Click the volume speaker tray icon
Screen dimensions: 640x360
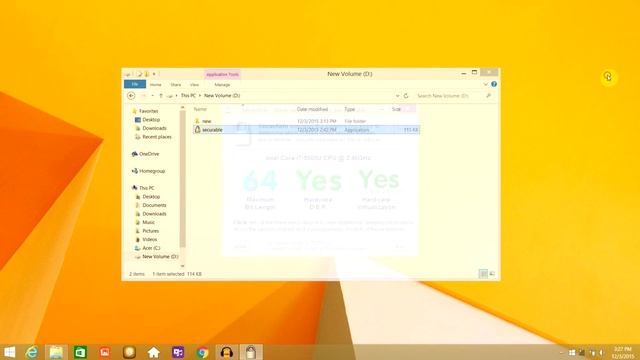[x=601, y=353]
